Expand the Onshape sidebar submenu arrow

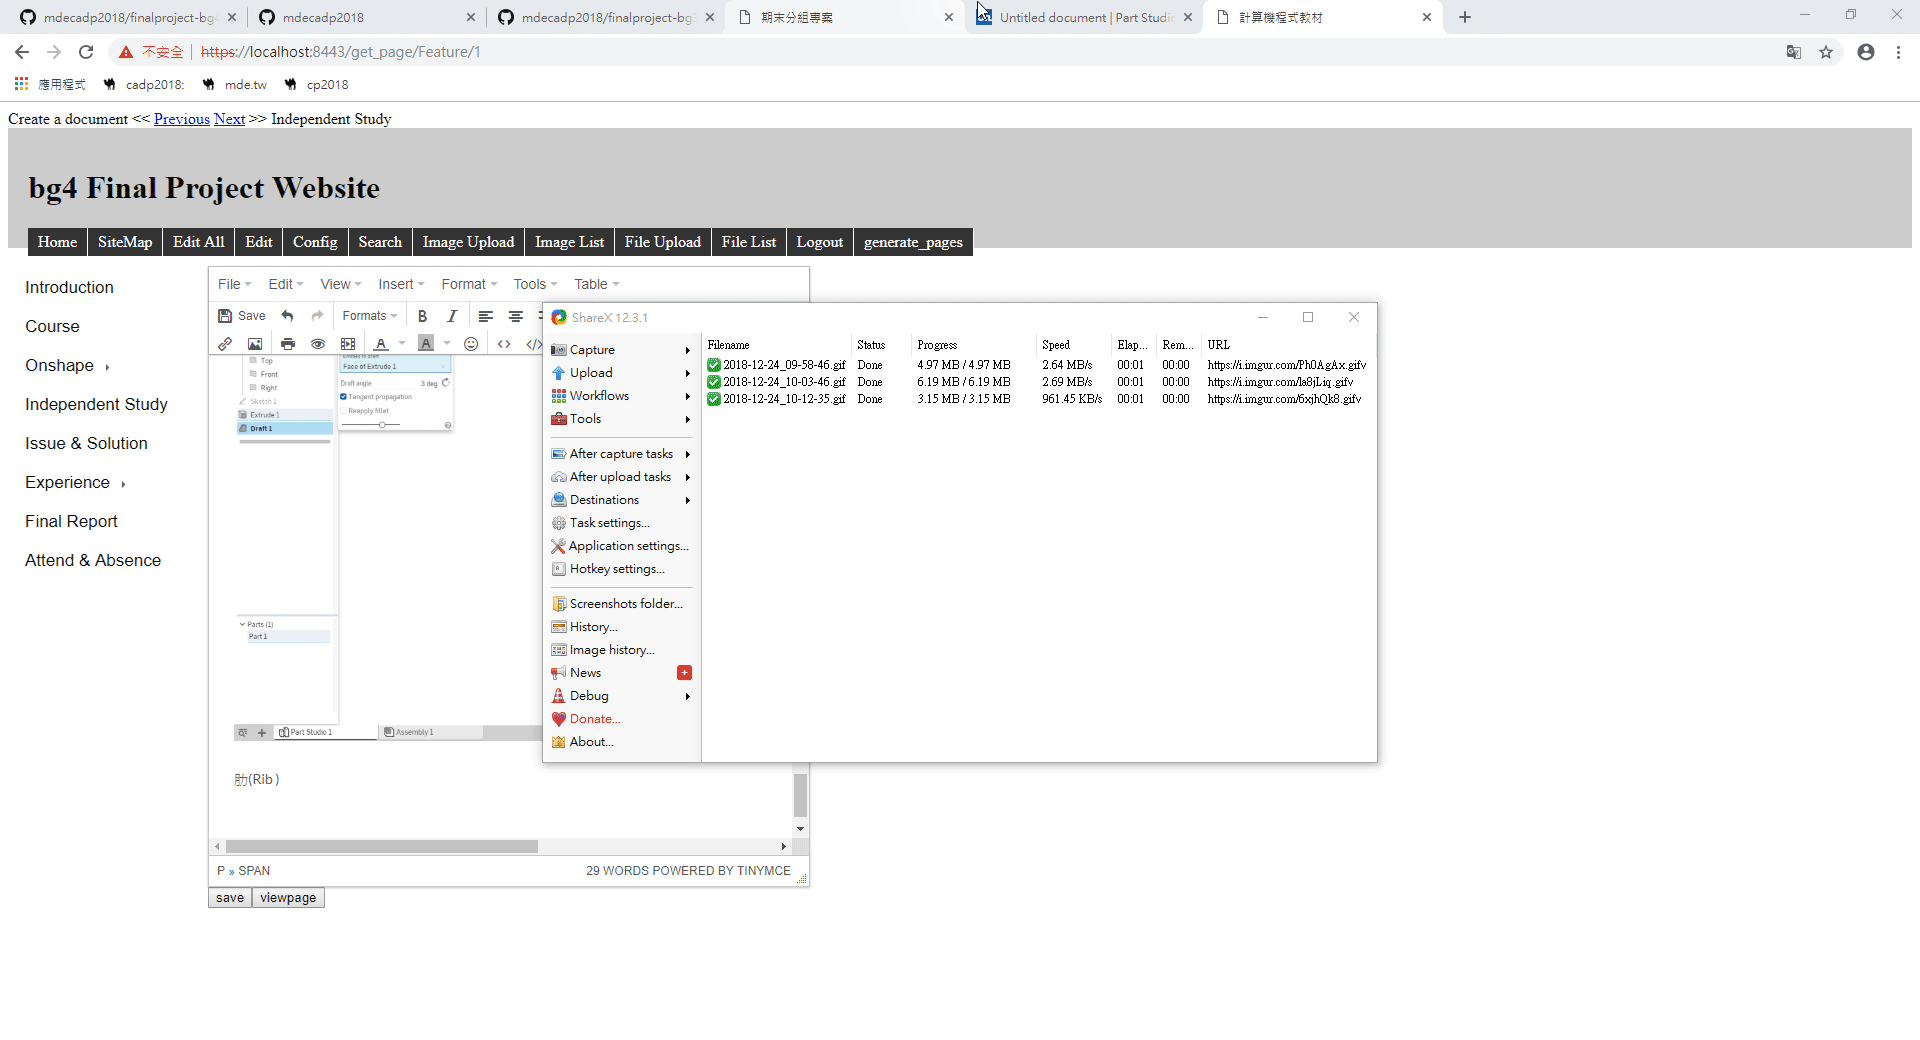point(107,367)
